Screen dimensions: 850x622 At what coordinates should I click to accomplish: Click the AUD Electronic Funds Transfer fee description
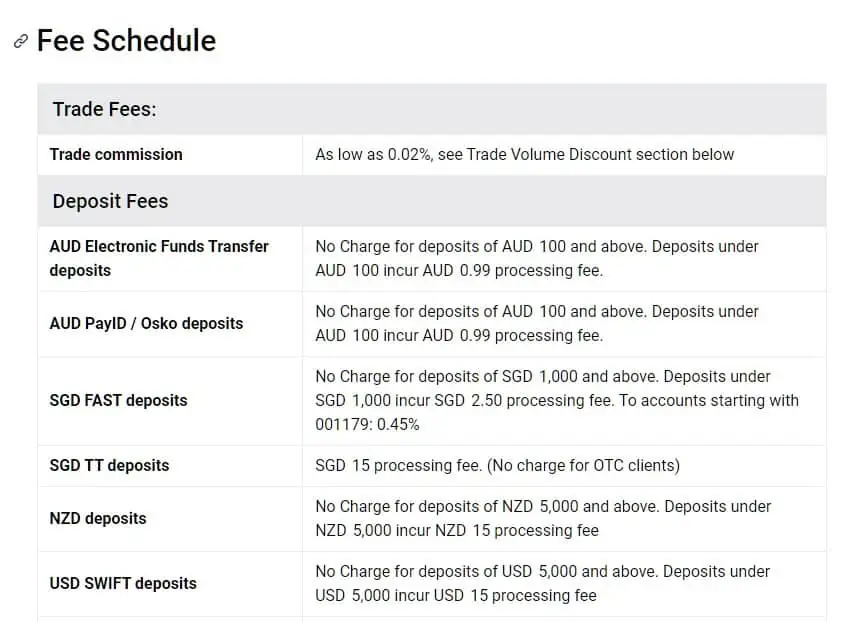coord(537,258)
